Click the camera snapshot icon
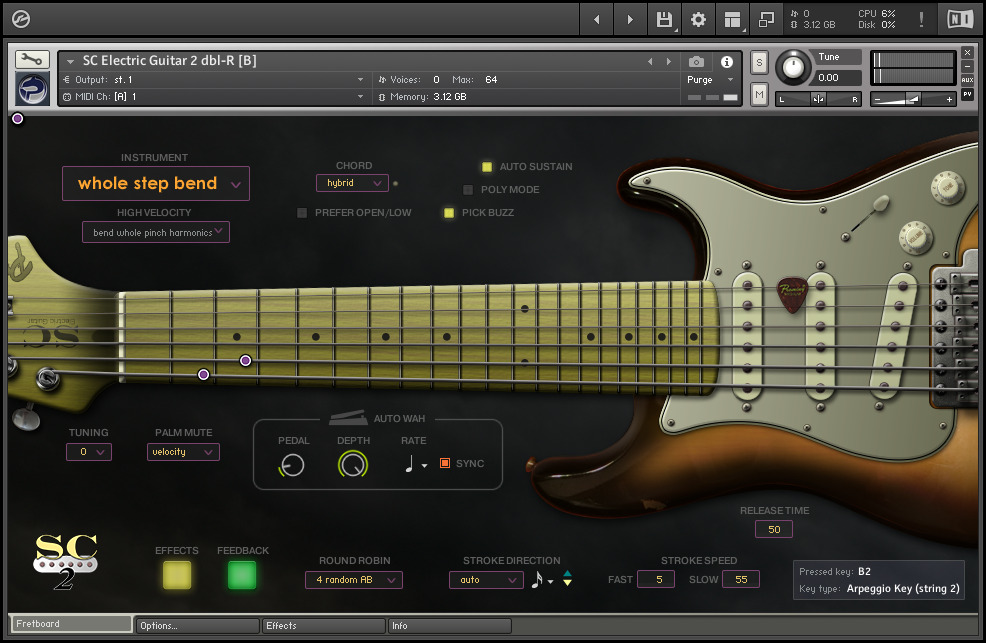 696,62
